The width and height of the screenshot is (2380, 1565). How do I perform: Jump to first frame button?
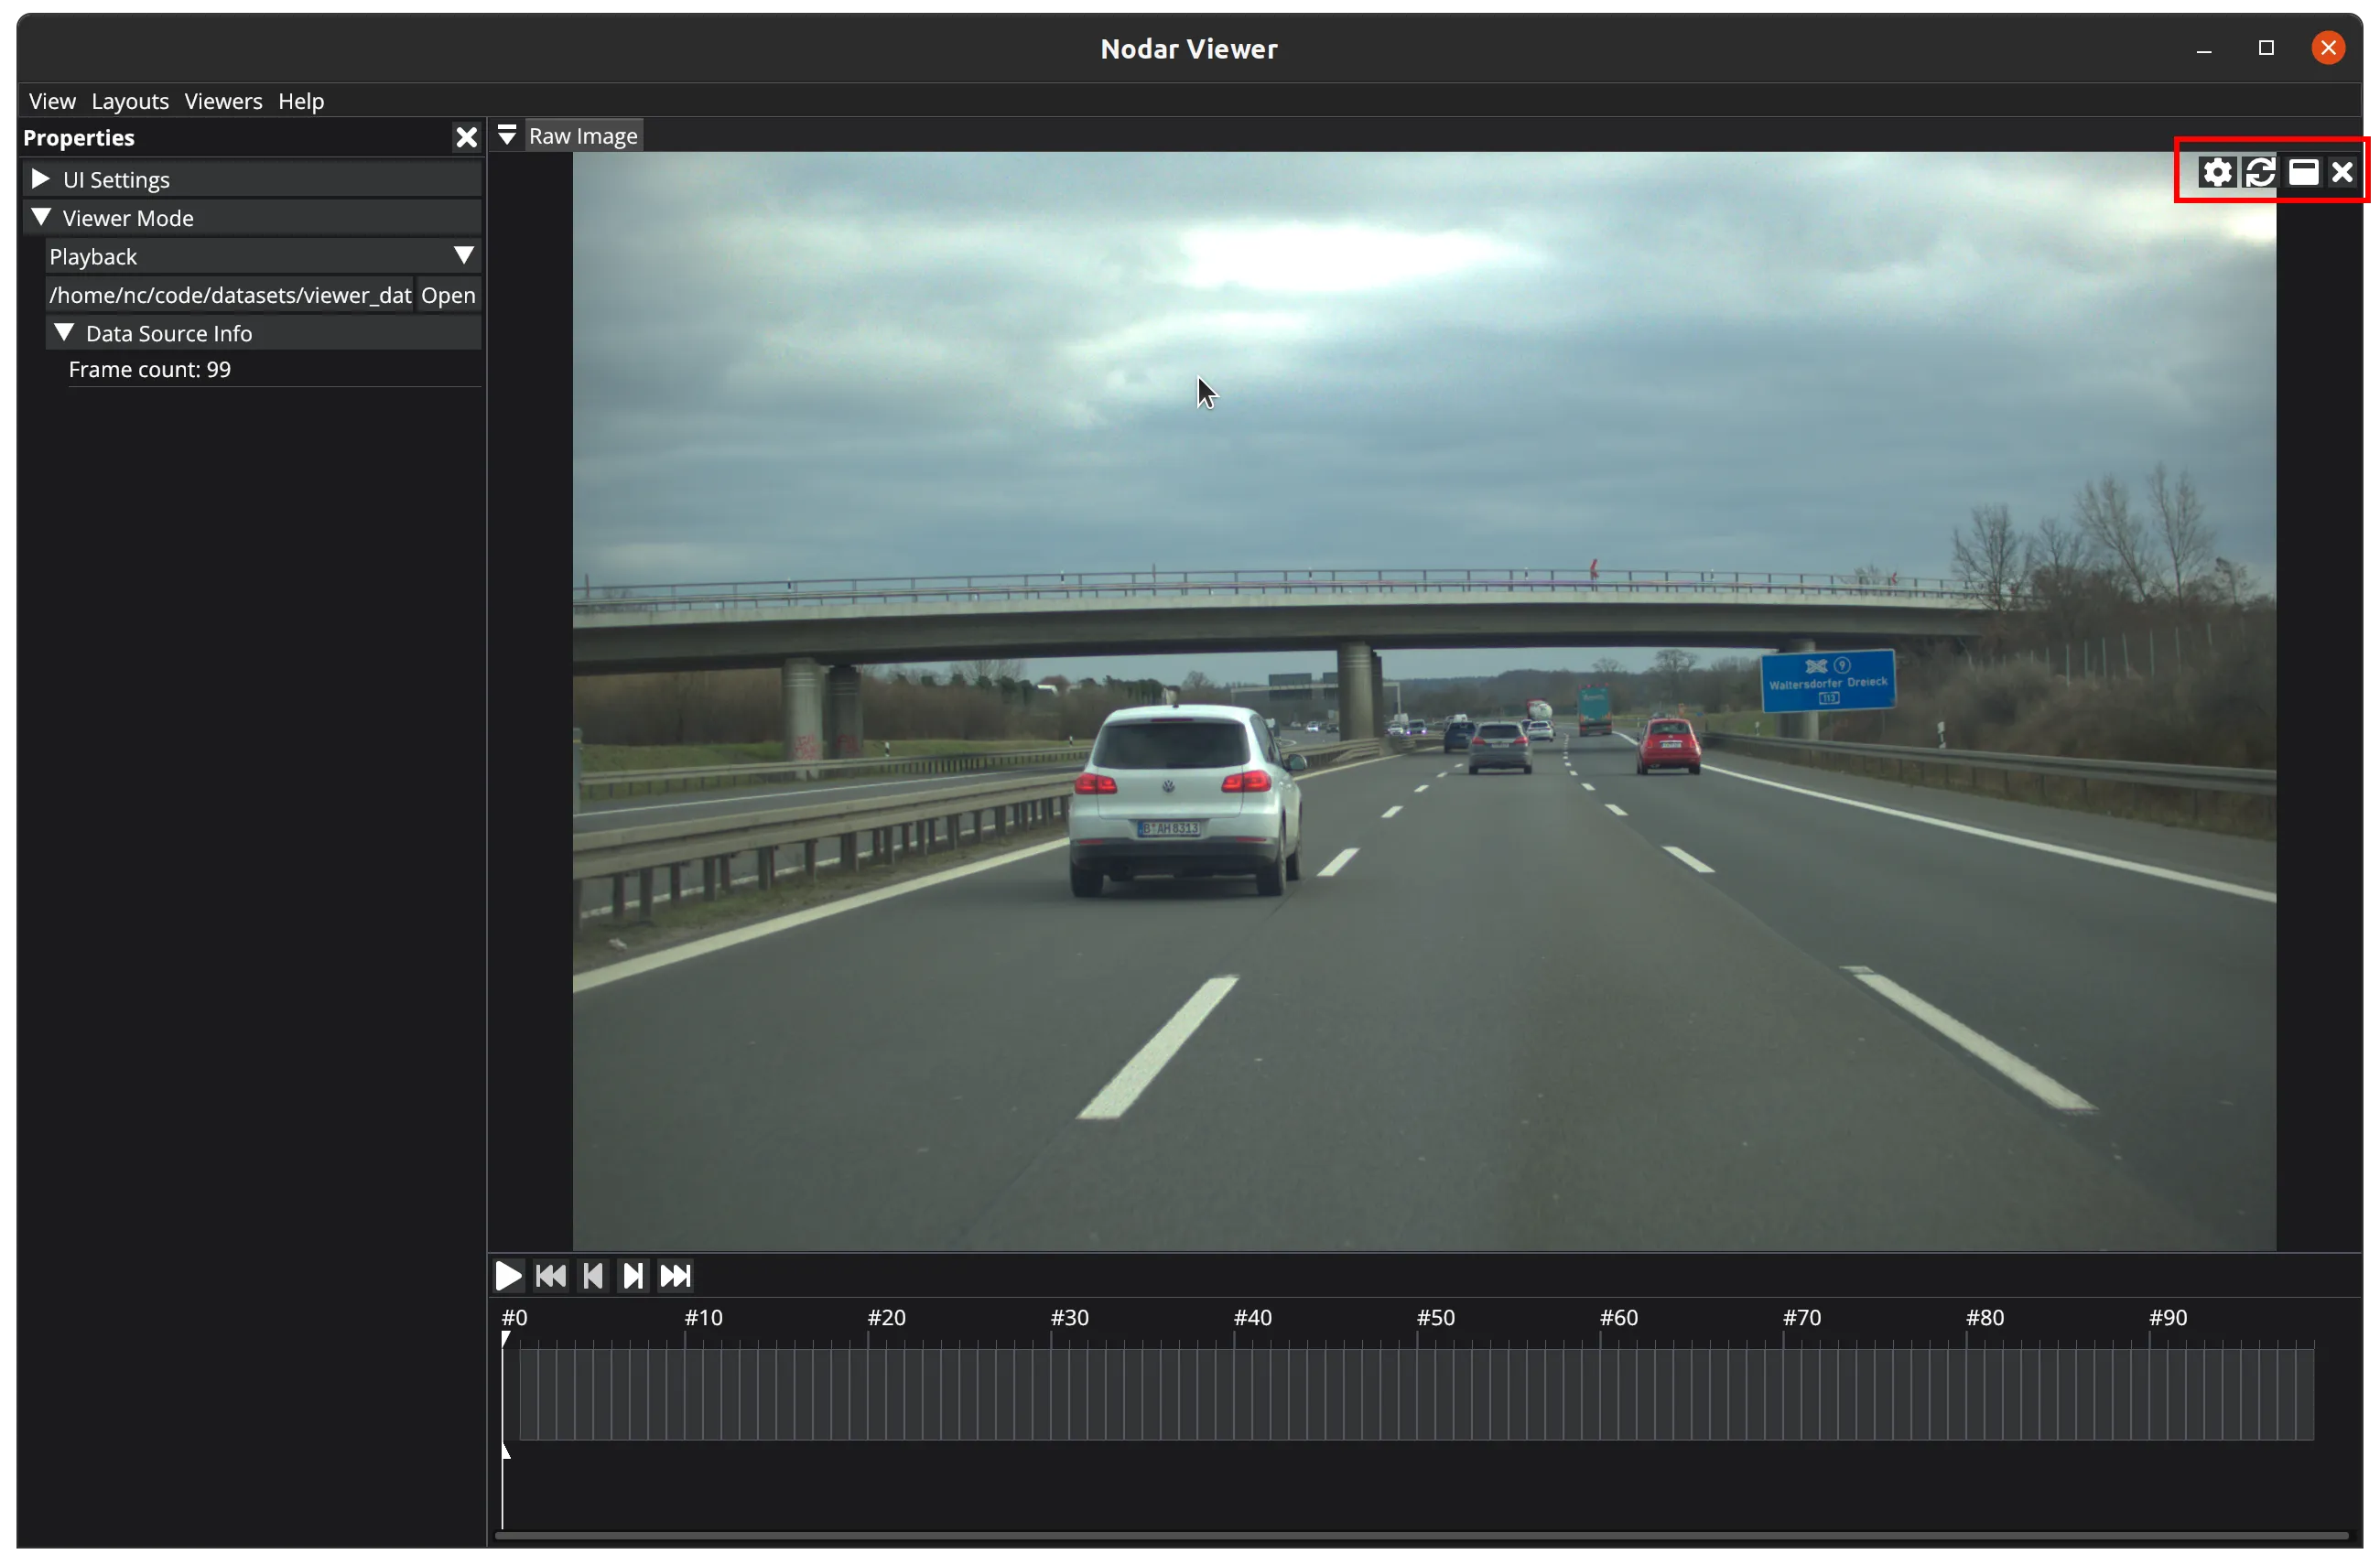pos(550,1276)
